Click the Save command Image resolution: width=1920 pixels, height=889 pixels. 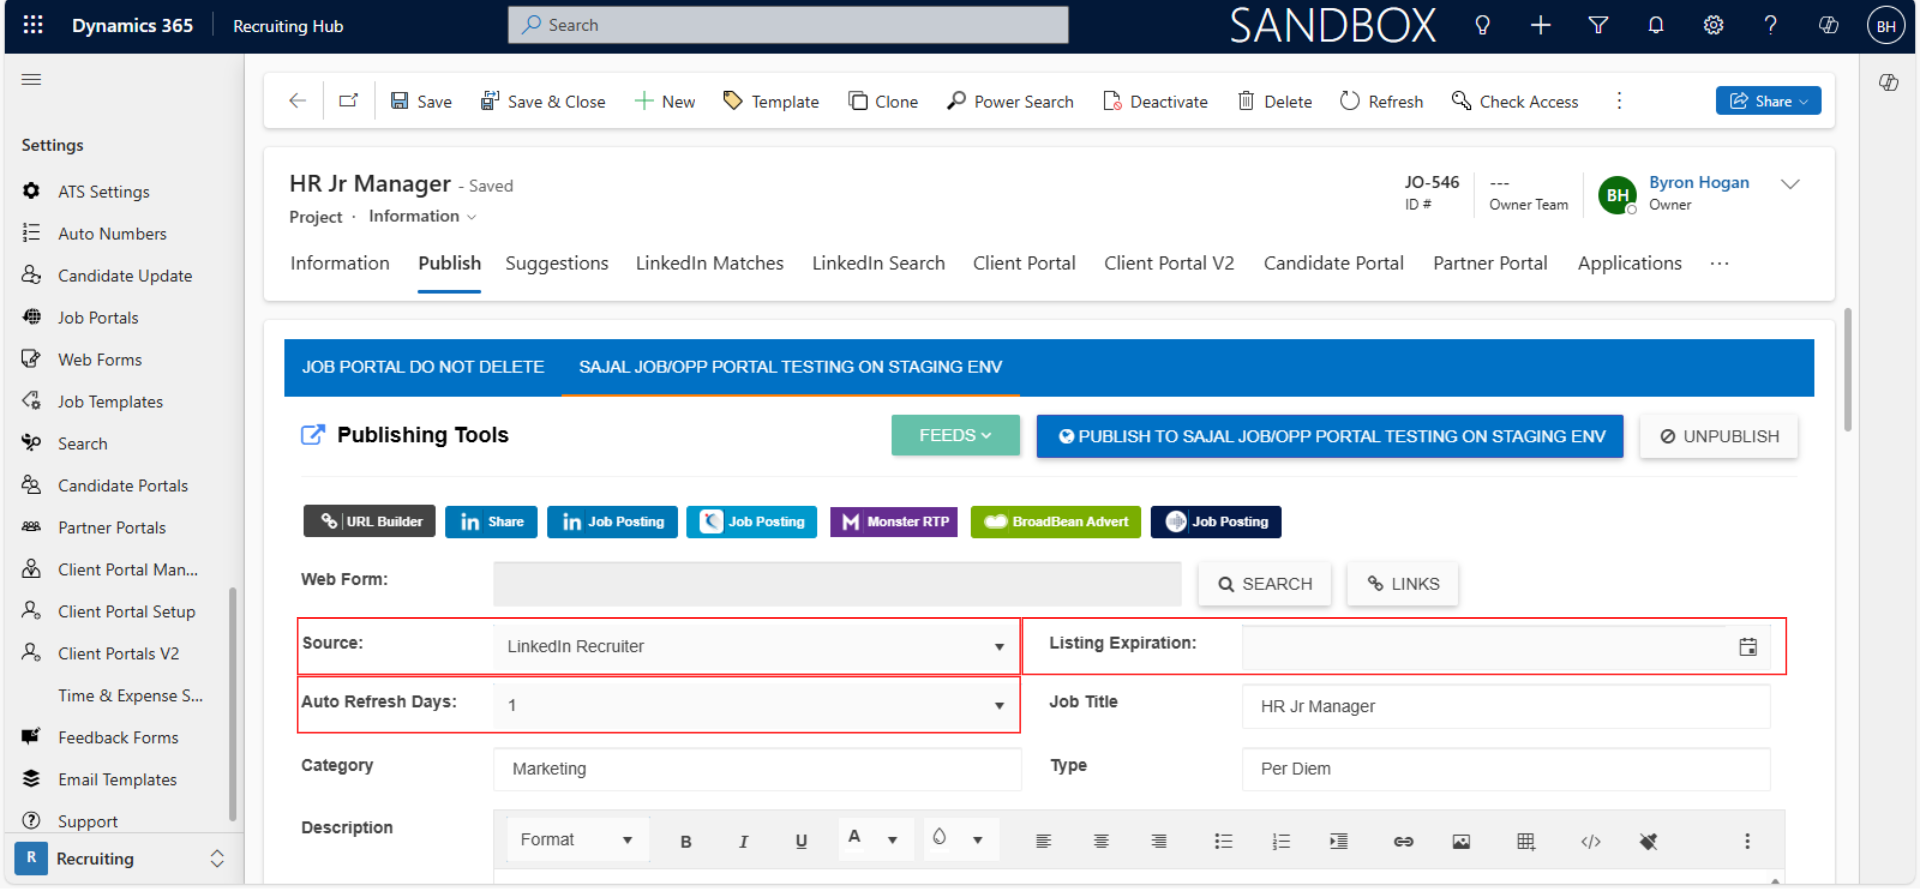click(x=421, y=101)
